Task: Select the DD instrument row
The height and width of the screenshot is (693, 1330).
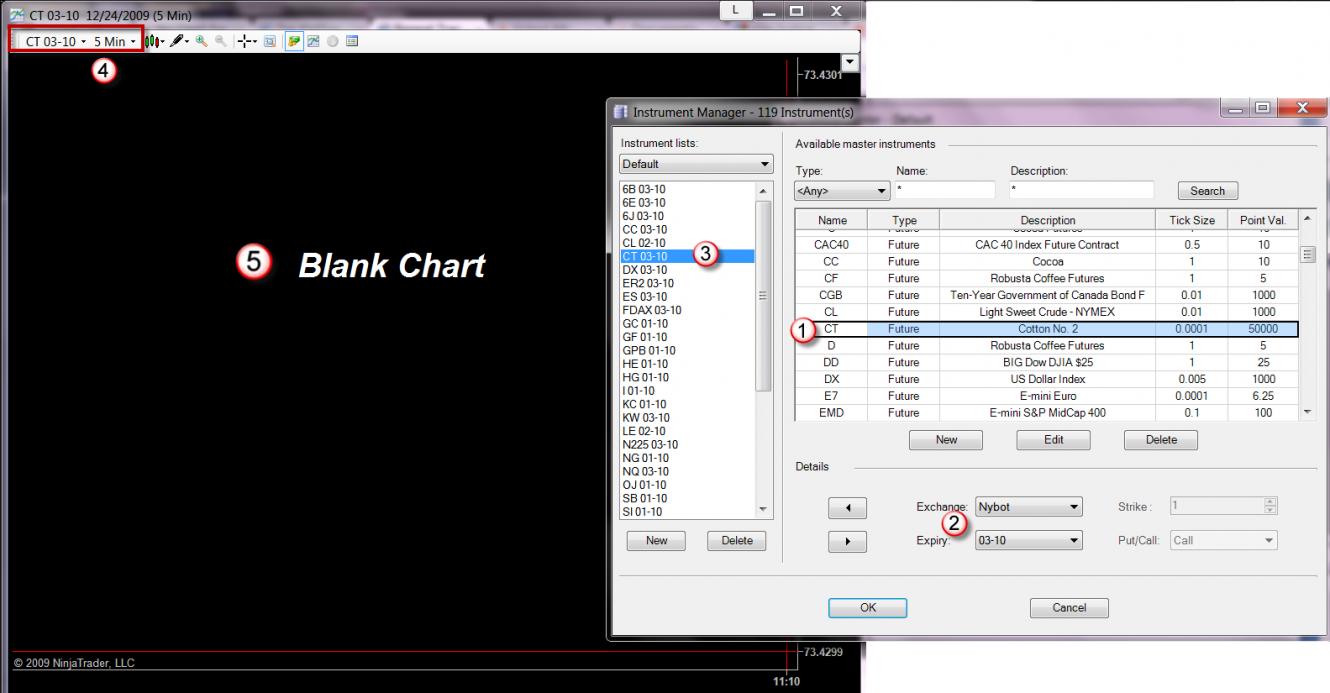Action: [1046, 362]
